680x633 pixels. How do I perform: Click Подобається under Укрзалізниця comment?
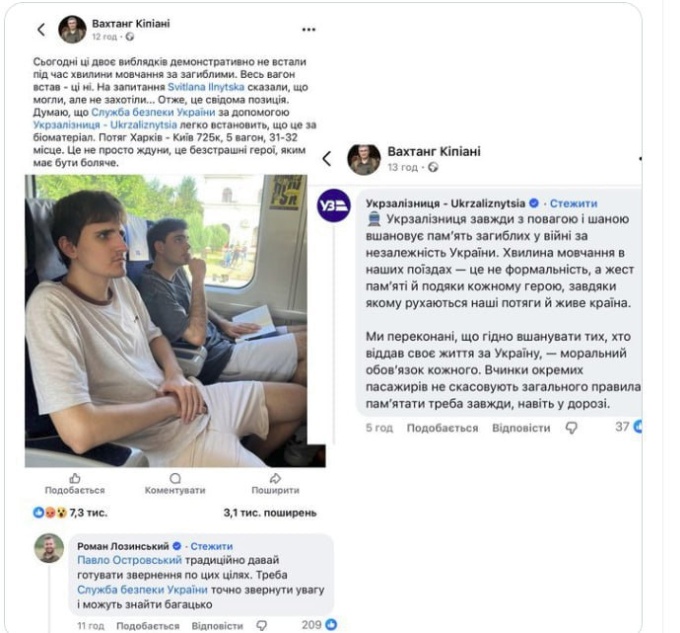pyautogui.click(x=442, y=427)
